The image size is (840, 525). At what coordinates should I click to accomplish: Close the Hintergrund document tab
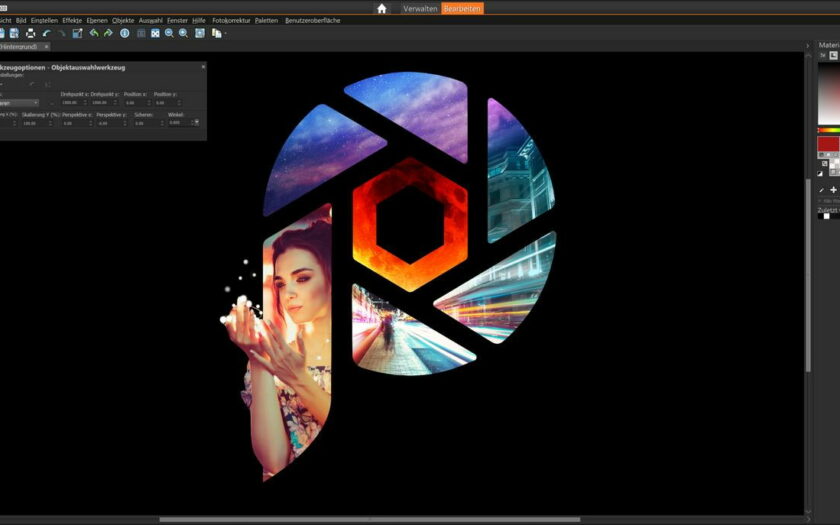(x=47, y=47)
